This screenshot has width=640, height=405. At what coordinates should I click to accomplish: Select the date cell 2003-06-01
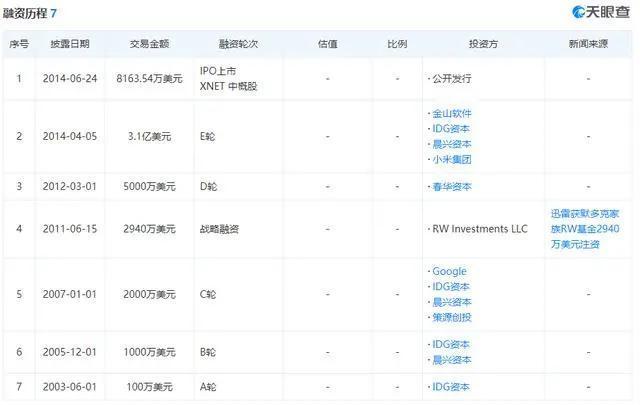70,387
